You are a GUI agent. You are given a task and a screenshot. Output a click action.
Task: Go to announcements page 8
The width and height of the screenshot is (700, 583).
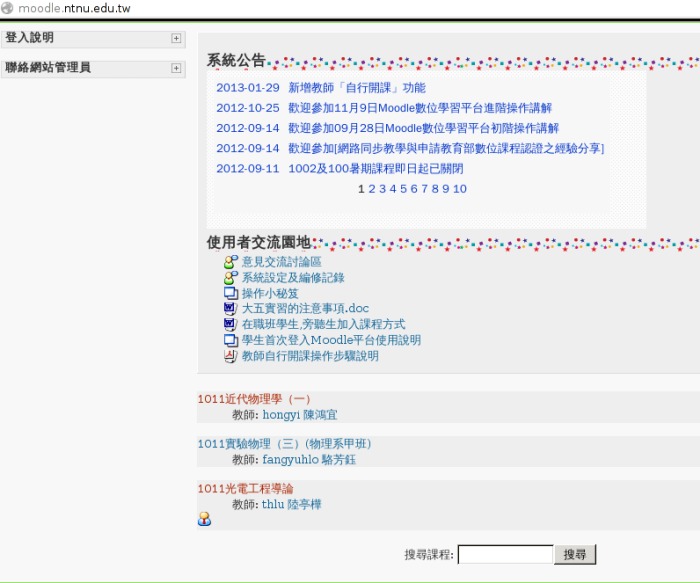coord(435,189)
